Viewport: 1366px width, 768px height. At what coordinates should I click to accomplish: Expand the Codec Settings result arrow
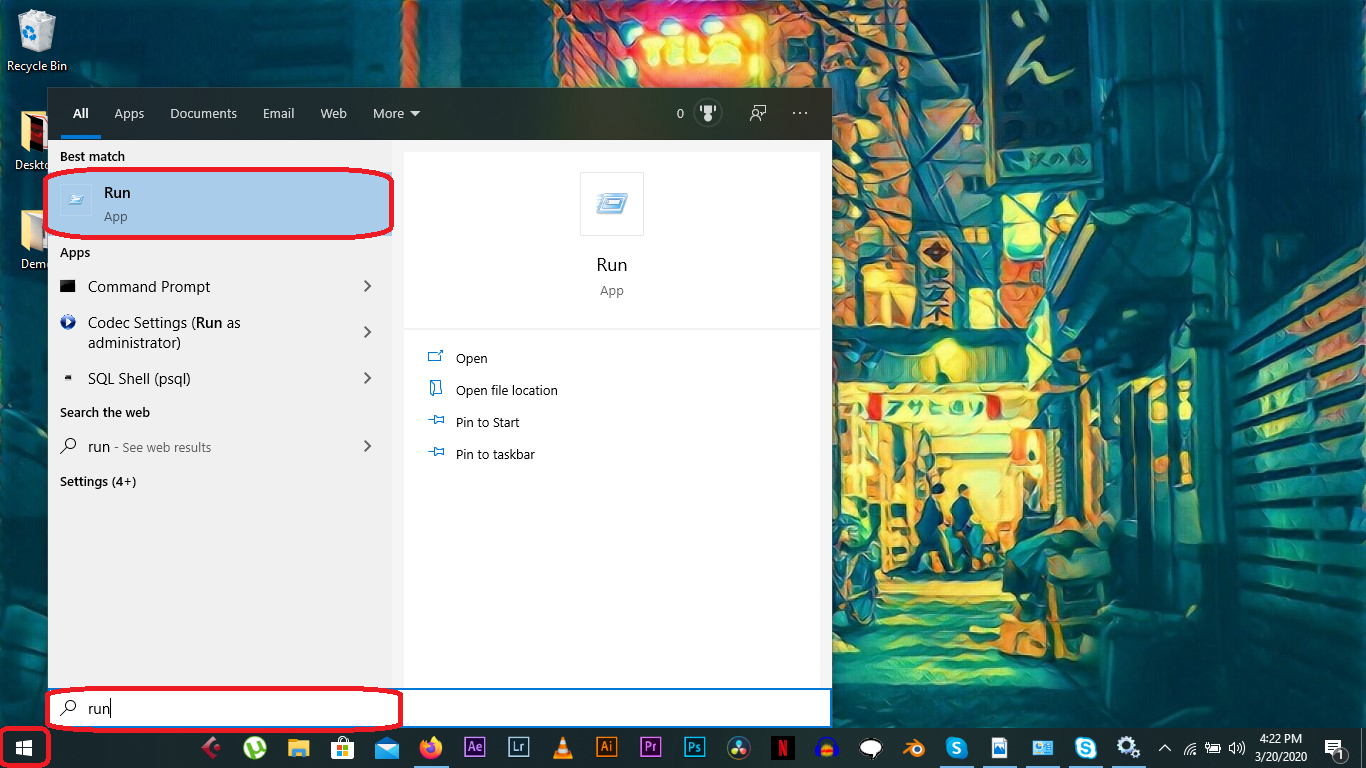pyautogui.click(x=367, y=332)
